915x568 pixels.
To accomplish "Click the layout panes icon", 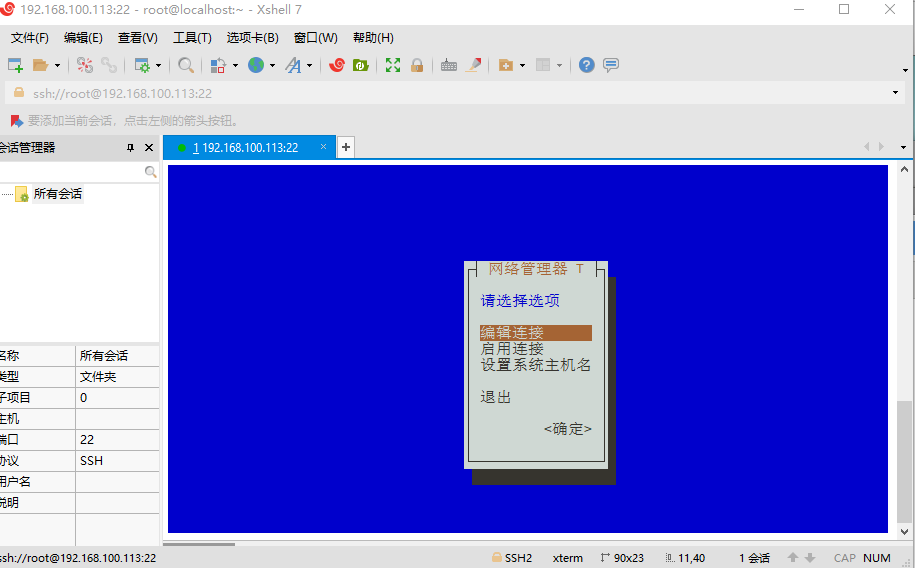I will (x=543, y=65).
